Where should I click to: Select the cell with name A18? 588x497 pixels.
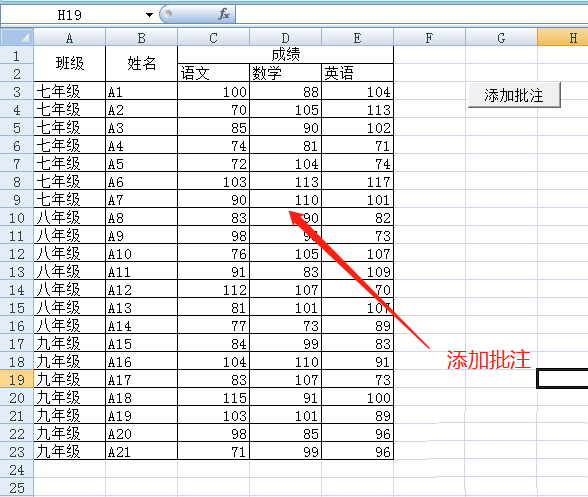tap(141, 398)
